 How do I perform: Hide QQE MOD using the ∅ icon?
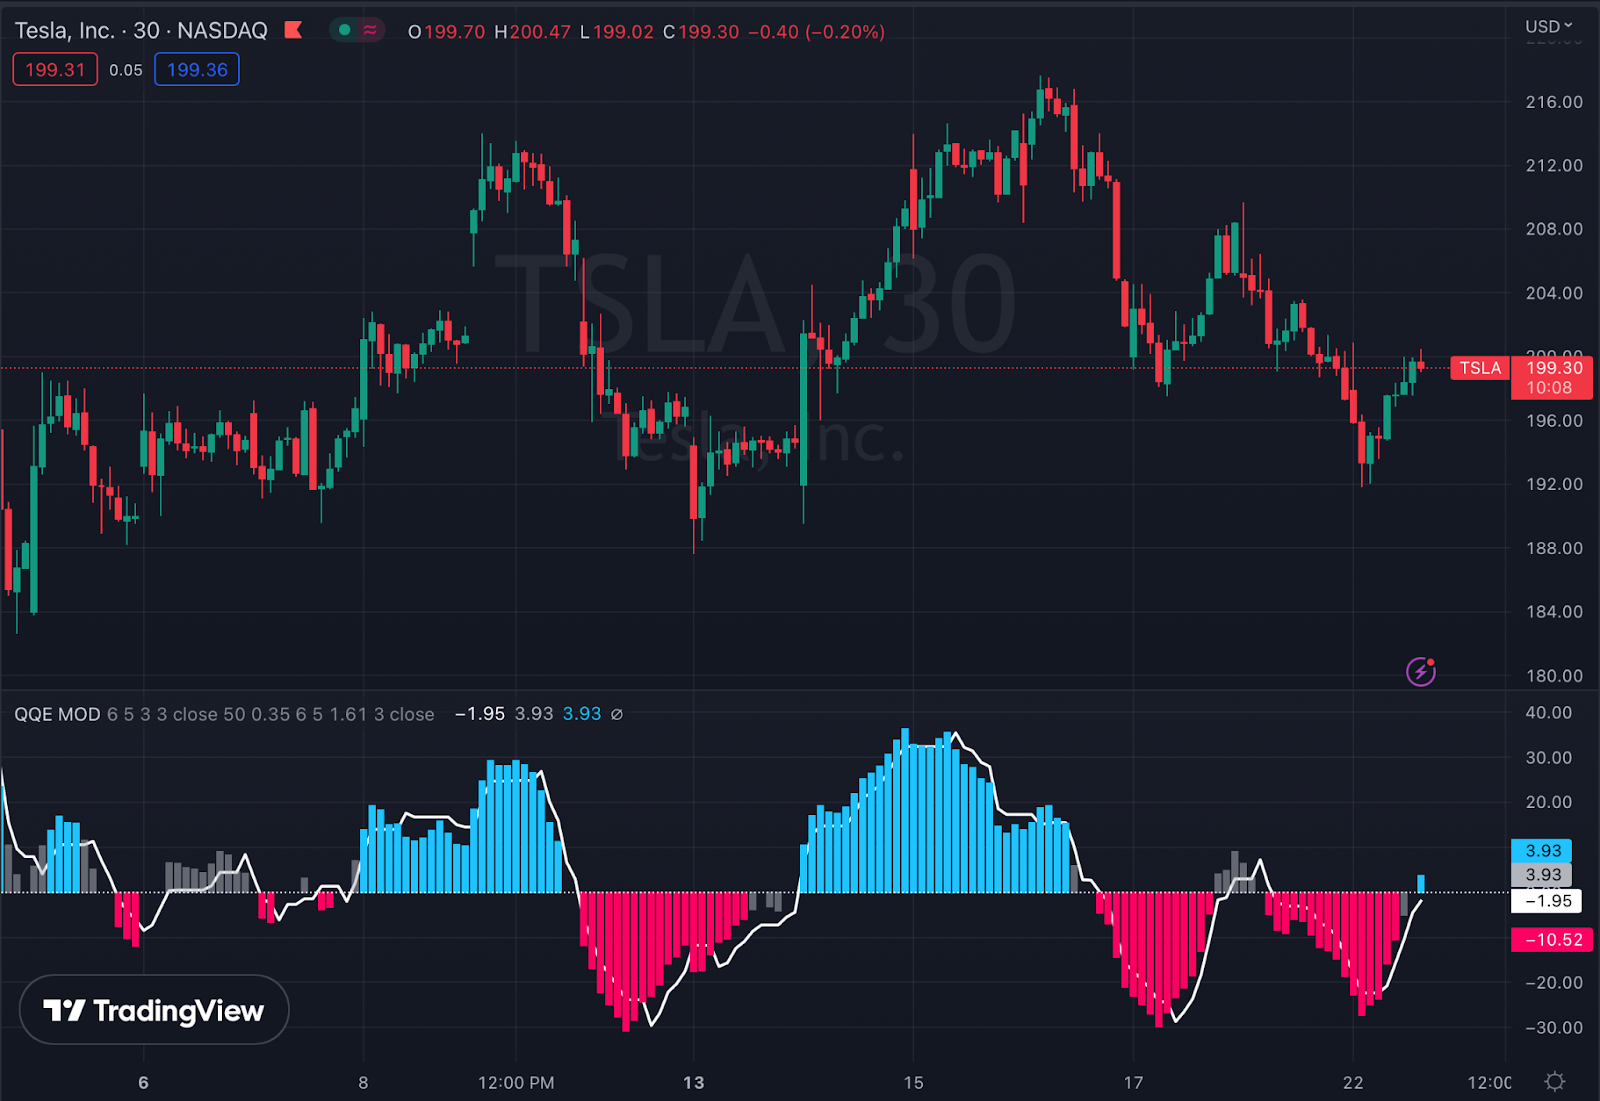[615, 714]
